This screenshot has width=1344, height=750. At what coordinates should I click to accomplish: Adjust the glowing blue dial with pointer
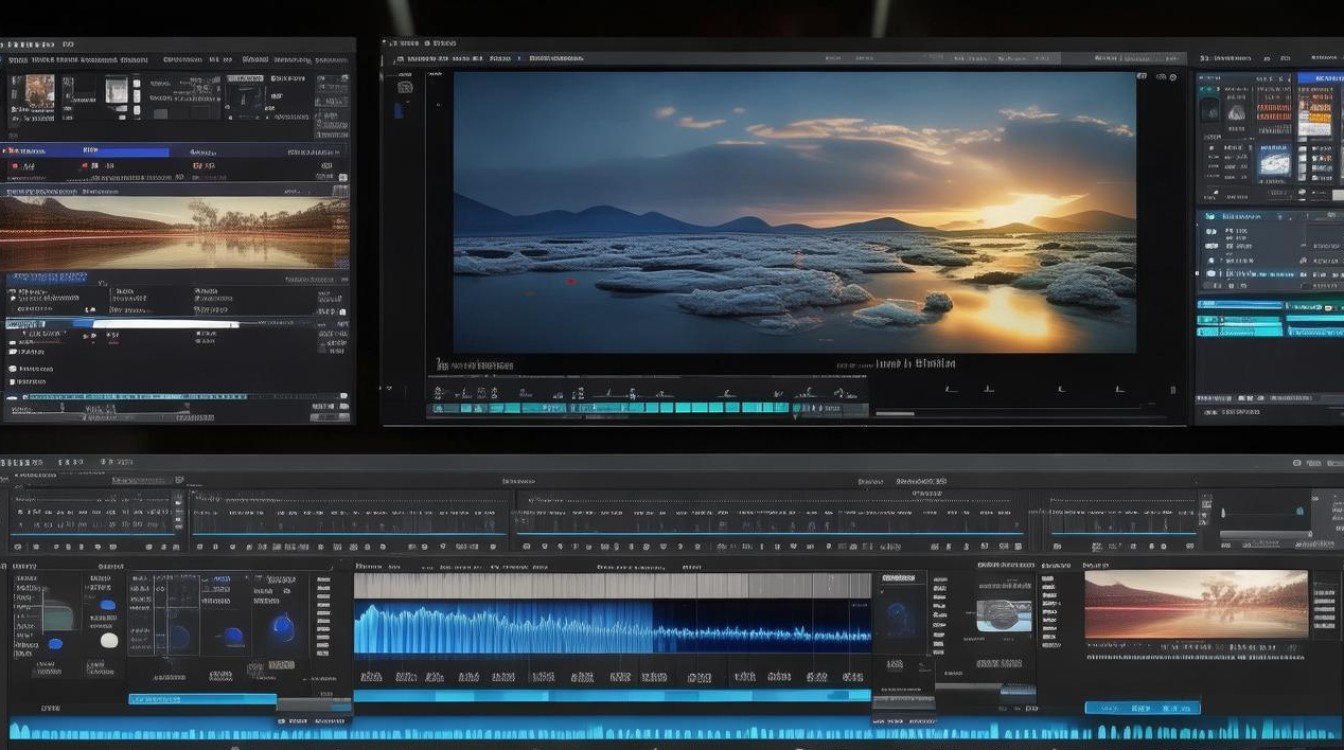283,628
